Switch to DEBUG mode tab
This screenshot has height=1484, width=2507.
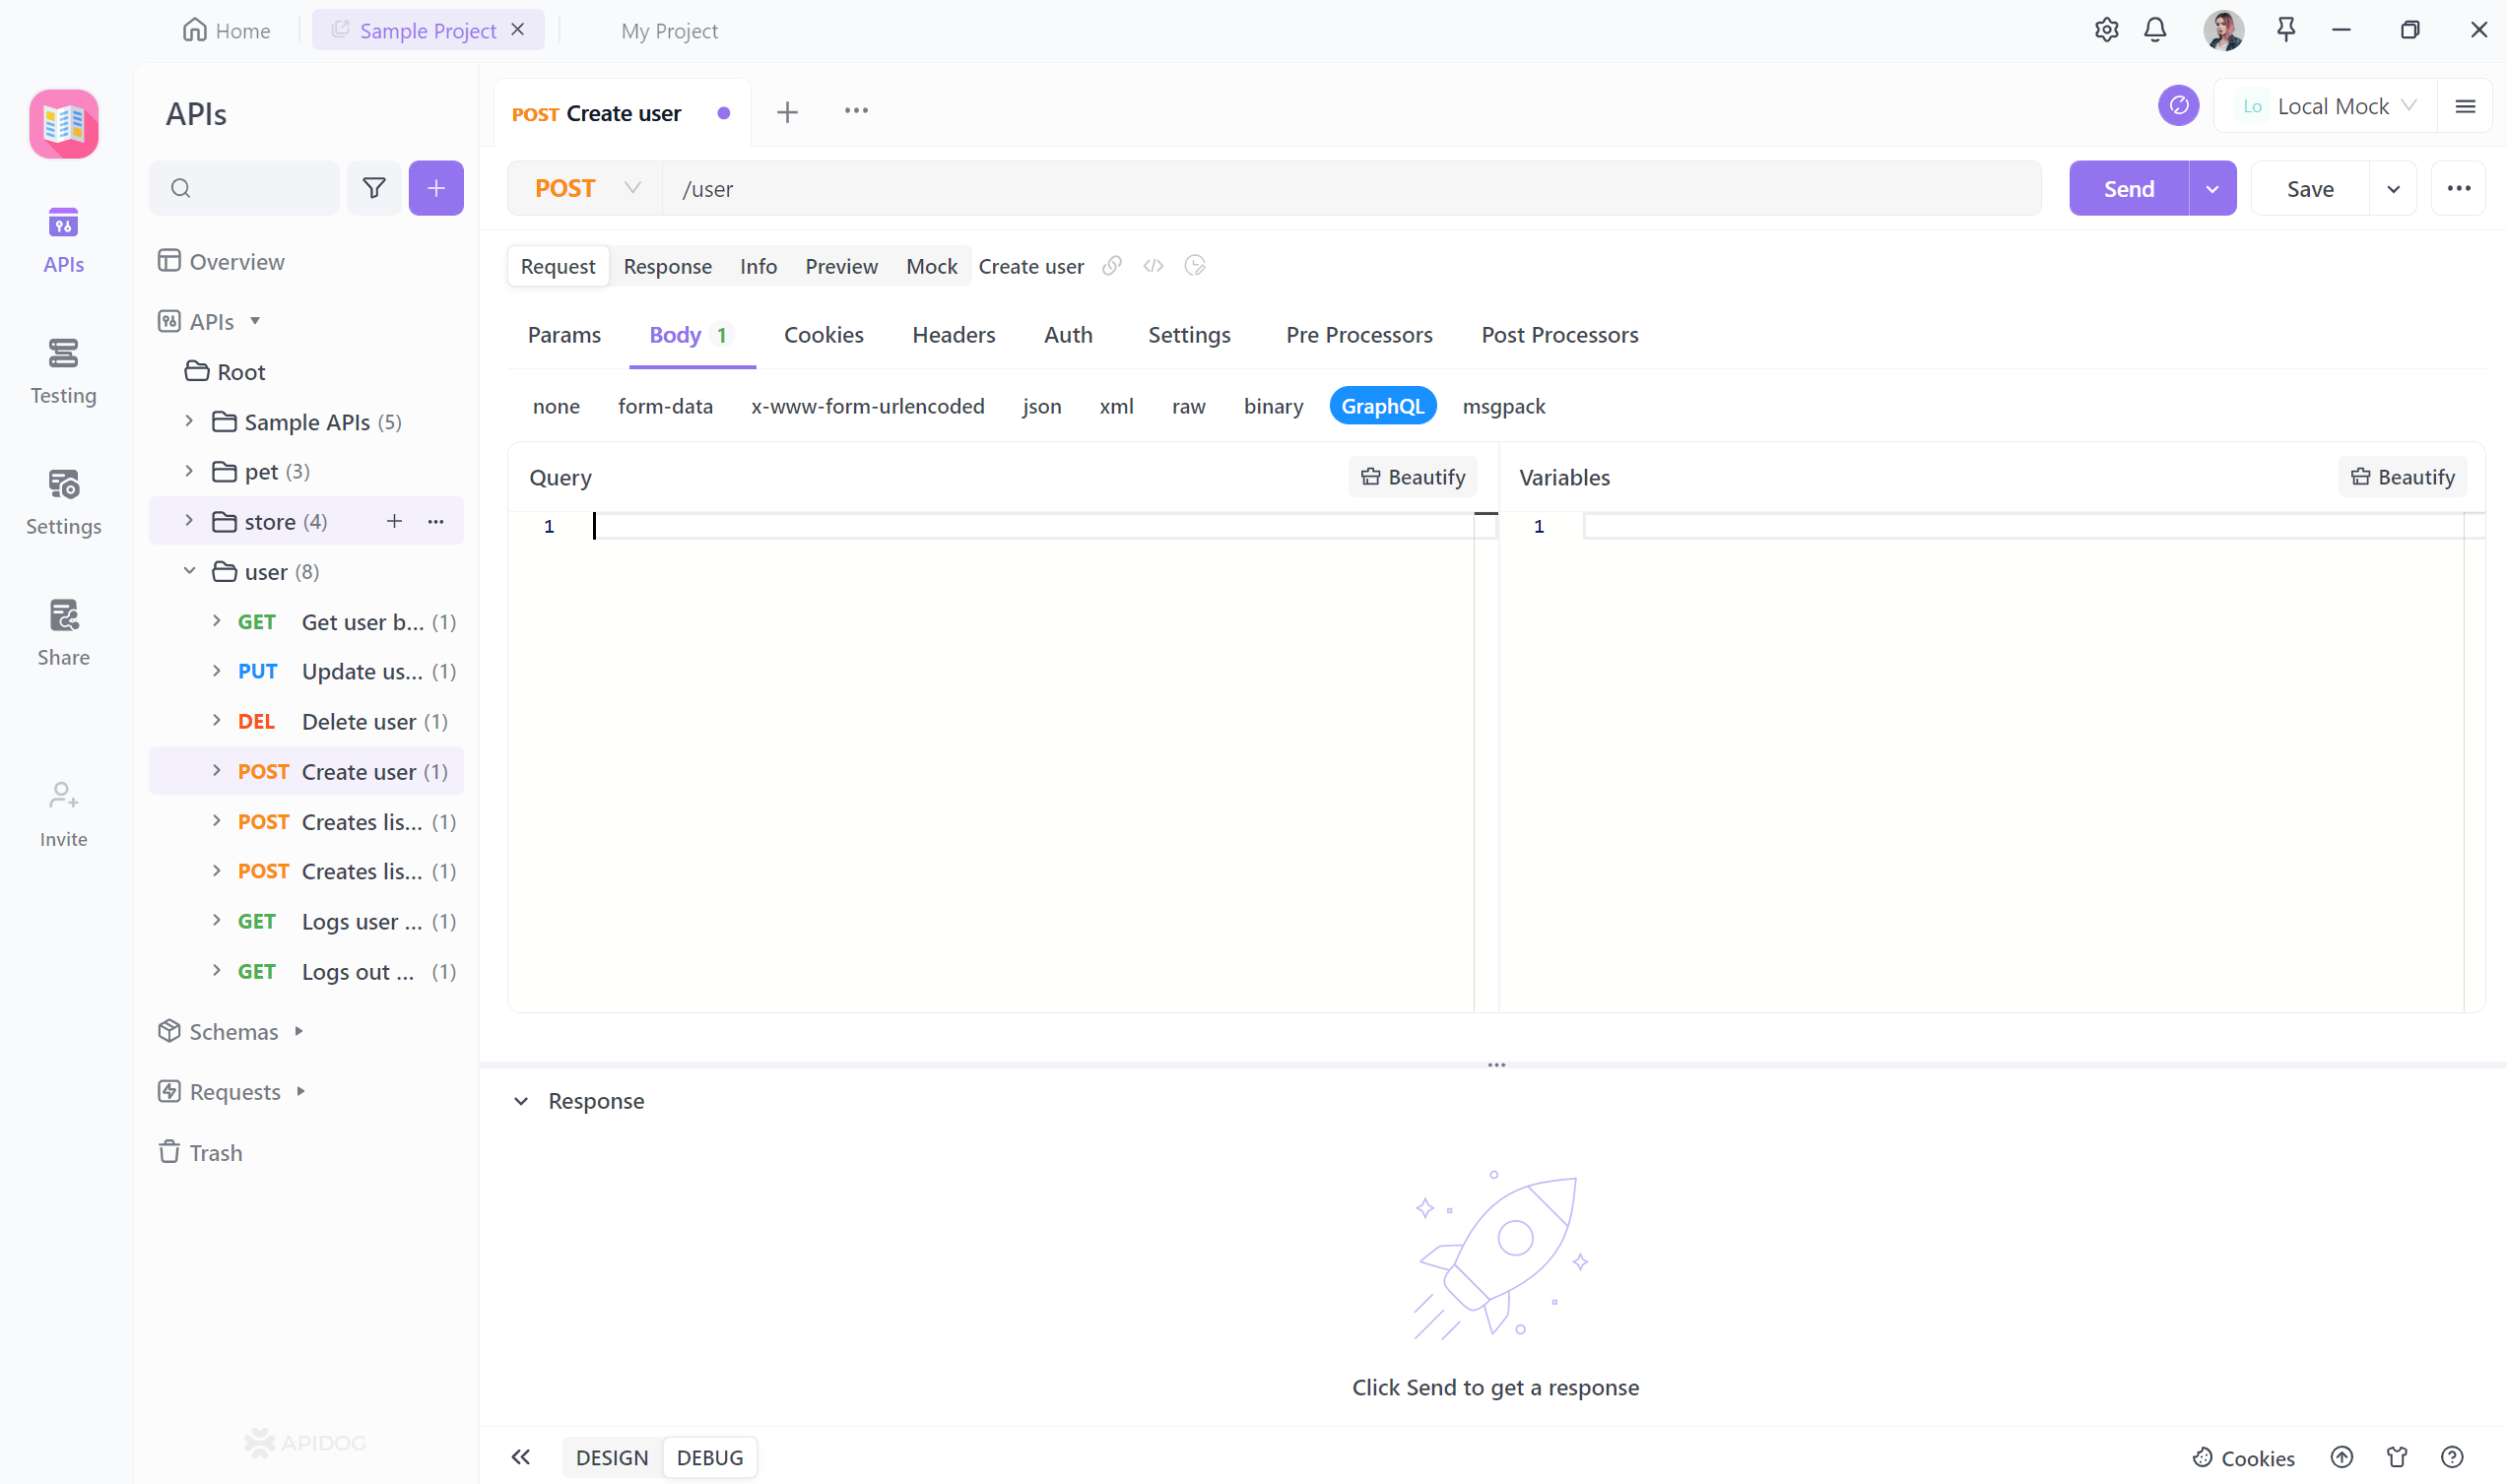click(708, 1455)
